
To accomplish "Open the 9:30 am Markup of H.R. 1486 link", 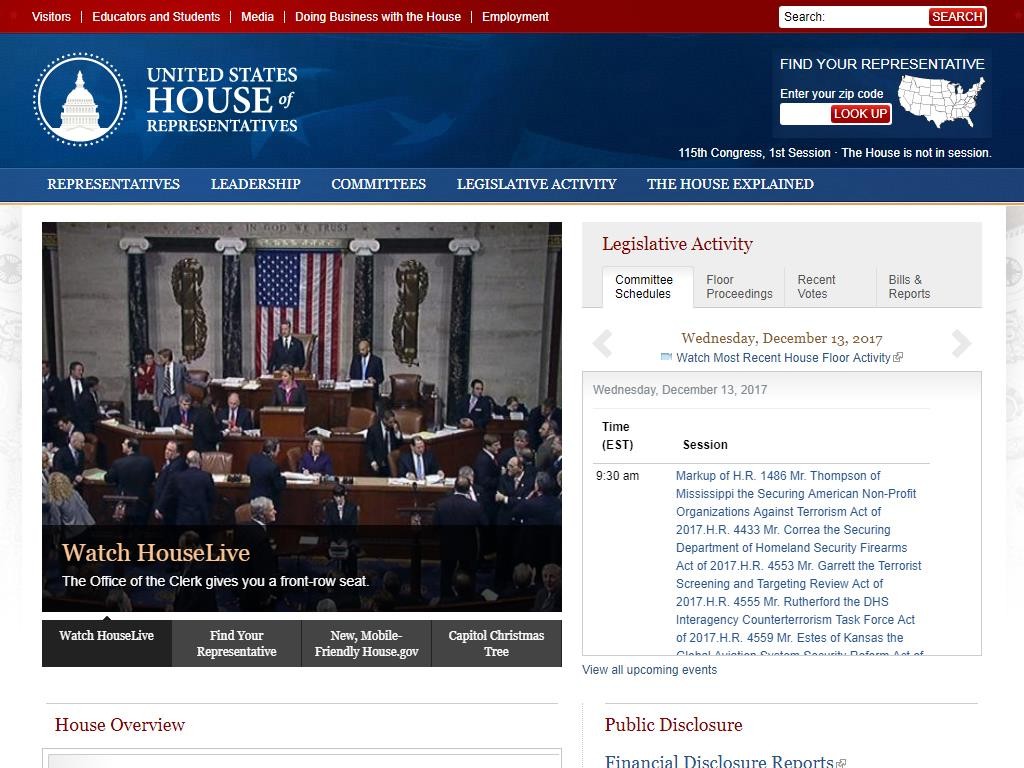I will [x=799, y=565].
